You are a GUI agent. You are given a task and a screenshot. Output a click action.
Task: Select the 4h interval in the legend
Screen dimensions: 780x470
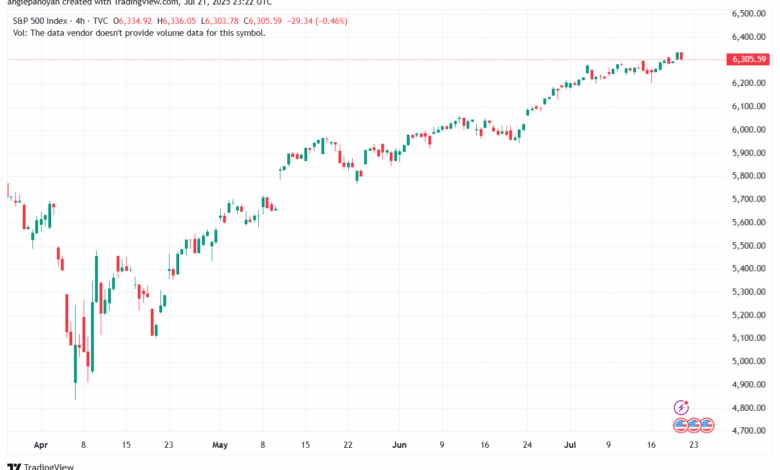coord(80,21)
